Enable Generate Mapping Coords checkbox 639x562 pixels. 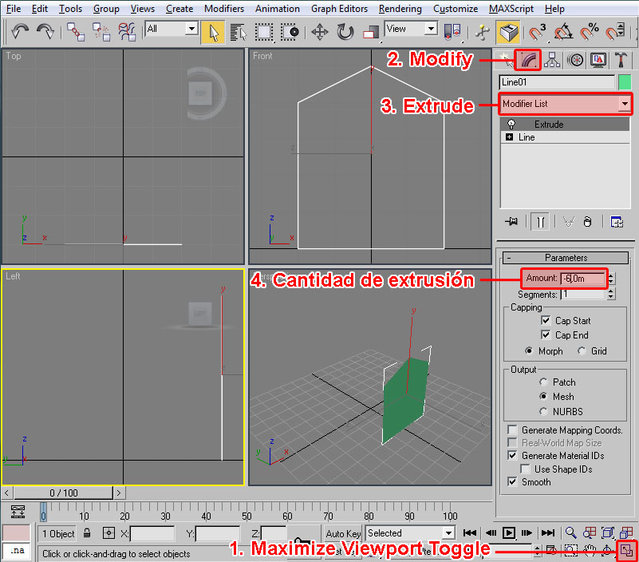pos(513,430)
